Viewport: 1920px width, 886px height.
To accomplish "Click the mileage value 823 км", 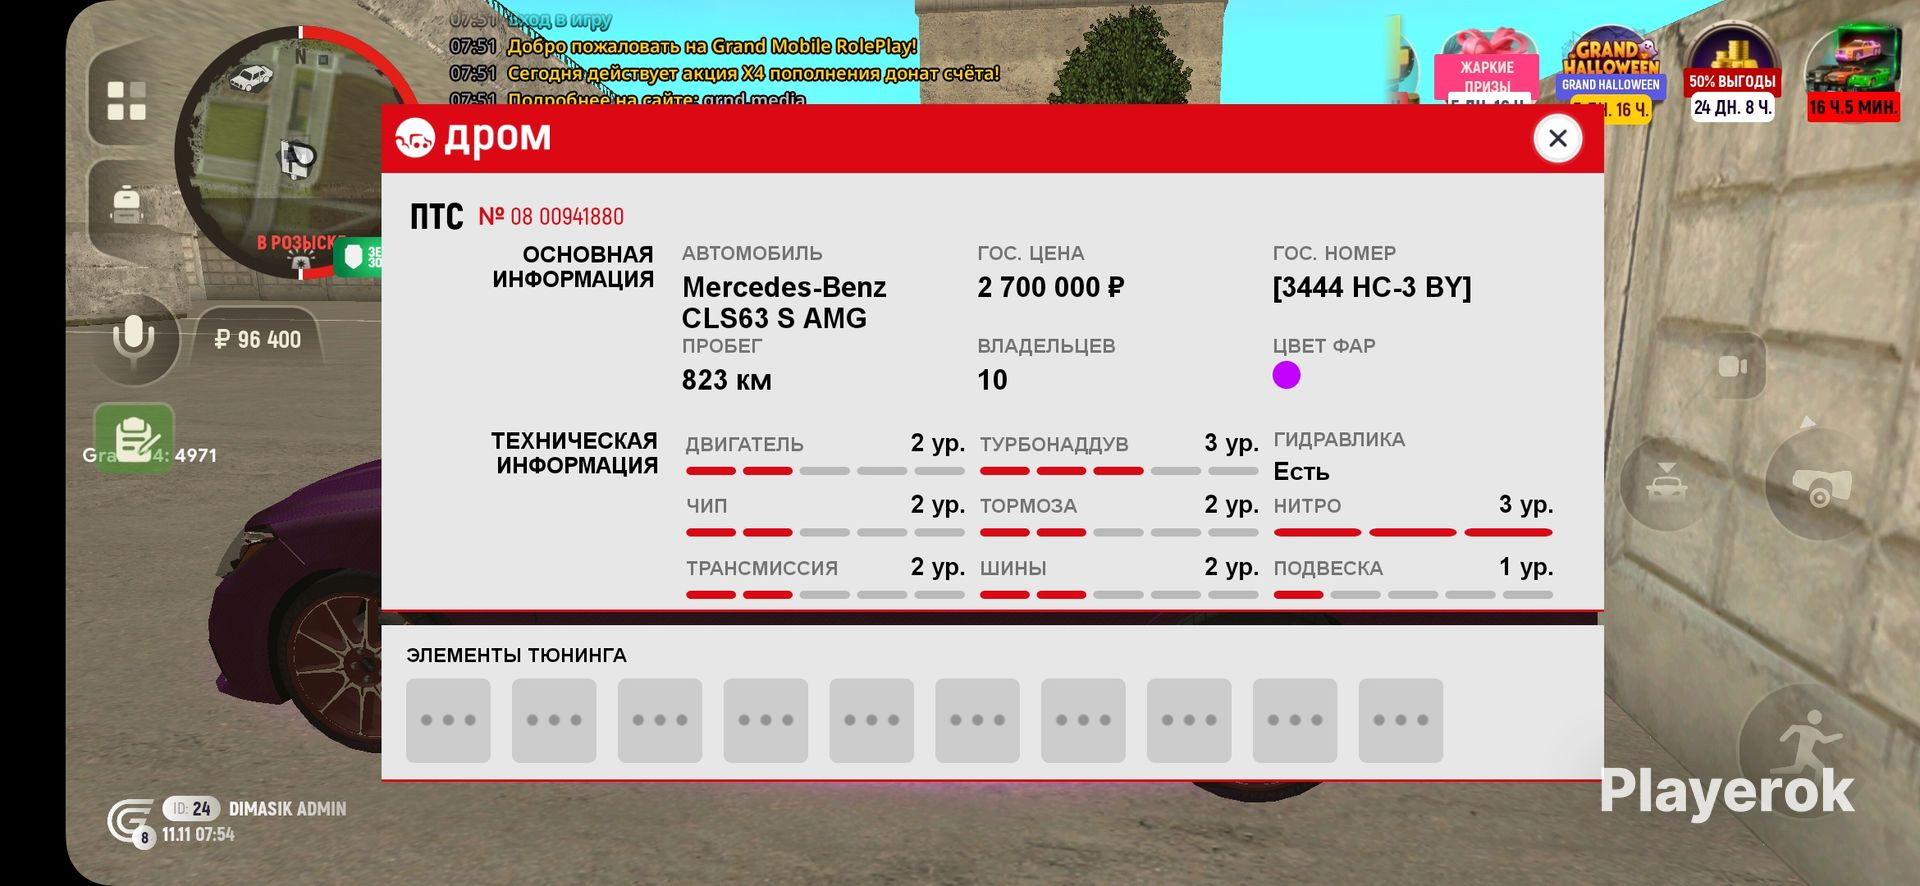I will point(727,380).
